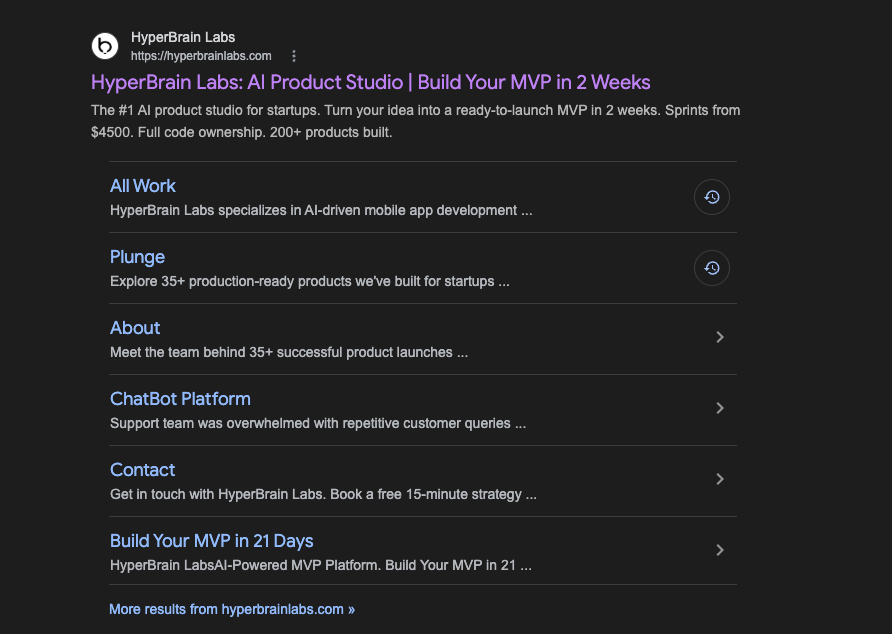This screenshot has width=892, height=634.
Task: Click More results from hyperbrainlabs.com link
Action: [232, 610]
